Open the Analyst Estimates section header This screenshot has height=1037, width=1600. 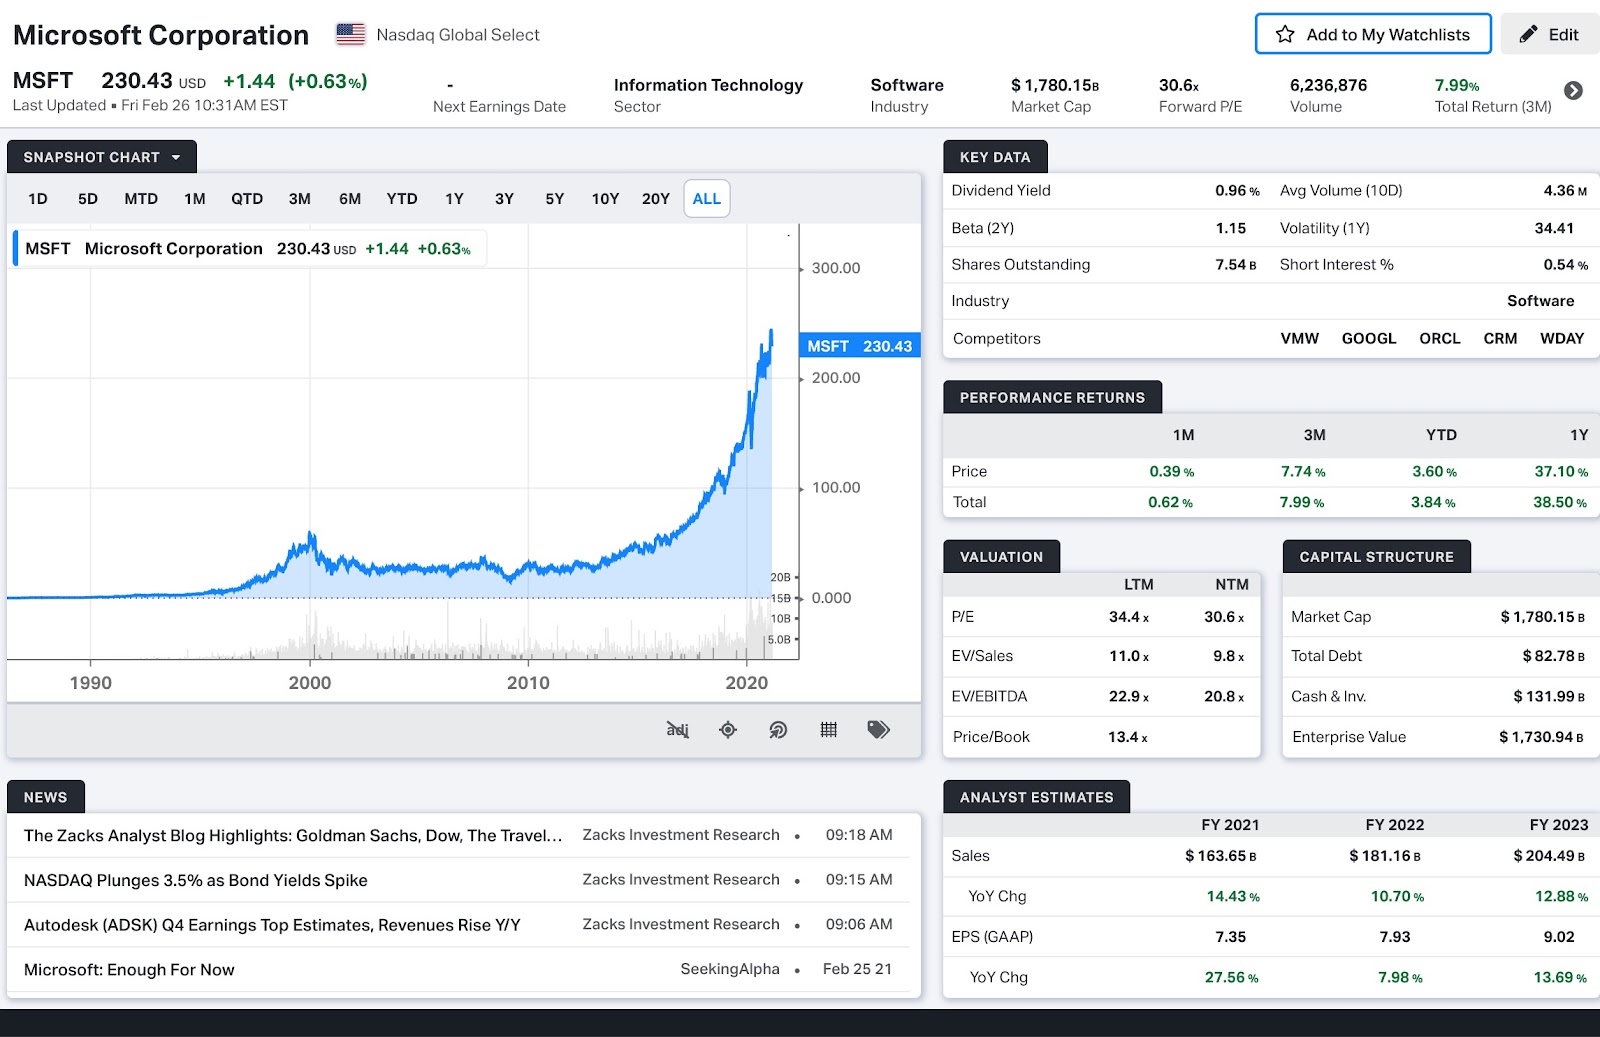[x=1036, y=797]
